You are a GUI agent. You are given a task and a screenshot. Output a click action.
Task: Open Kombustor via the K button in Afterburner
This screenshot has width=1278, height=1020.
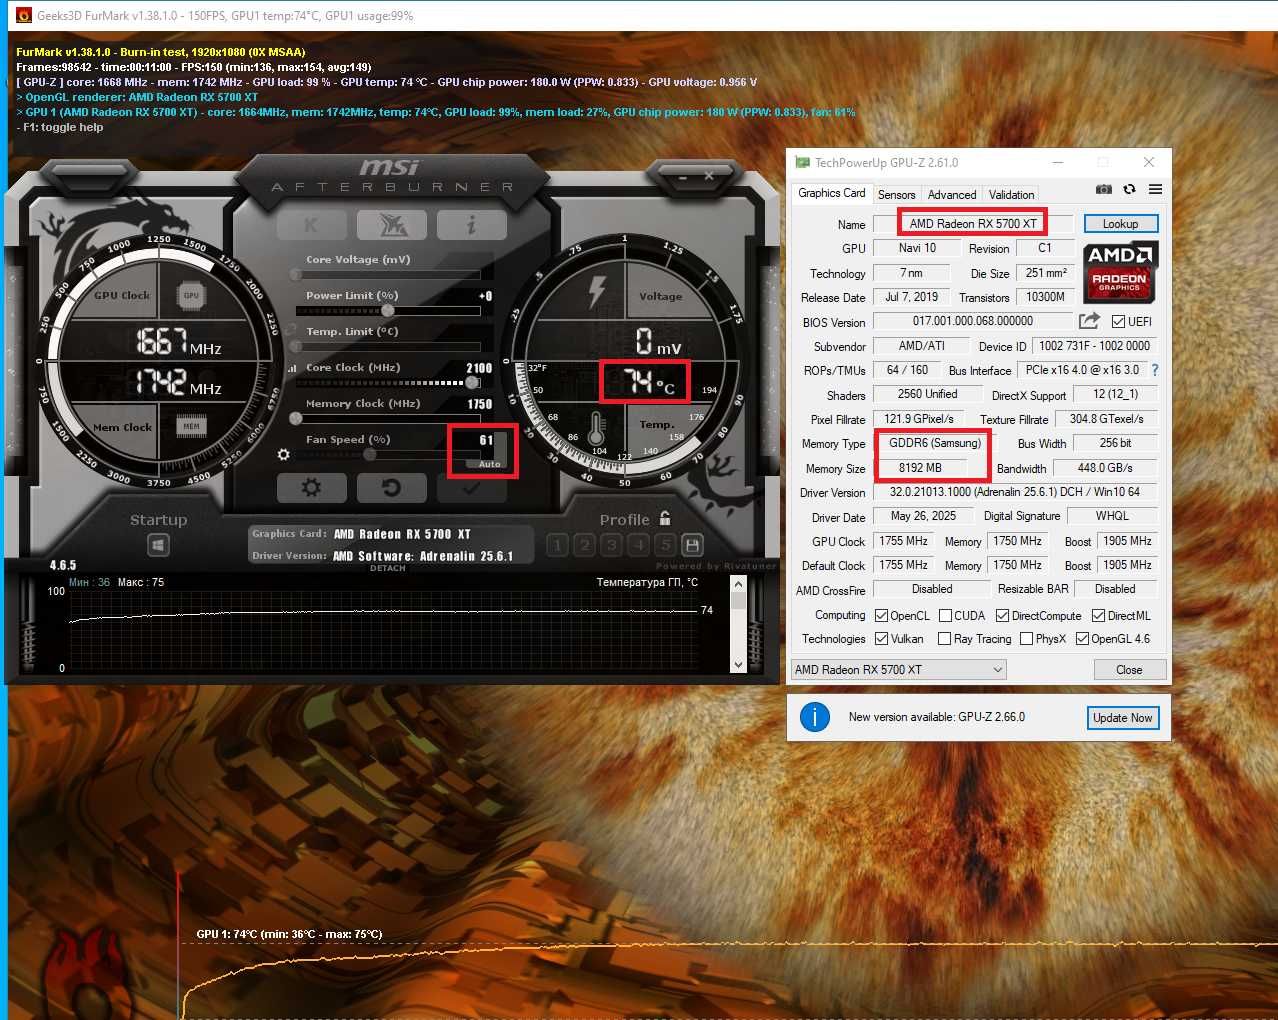click(x=311, y=225)
